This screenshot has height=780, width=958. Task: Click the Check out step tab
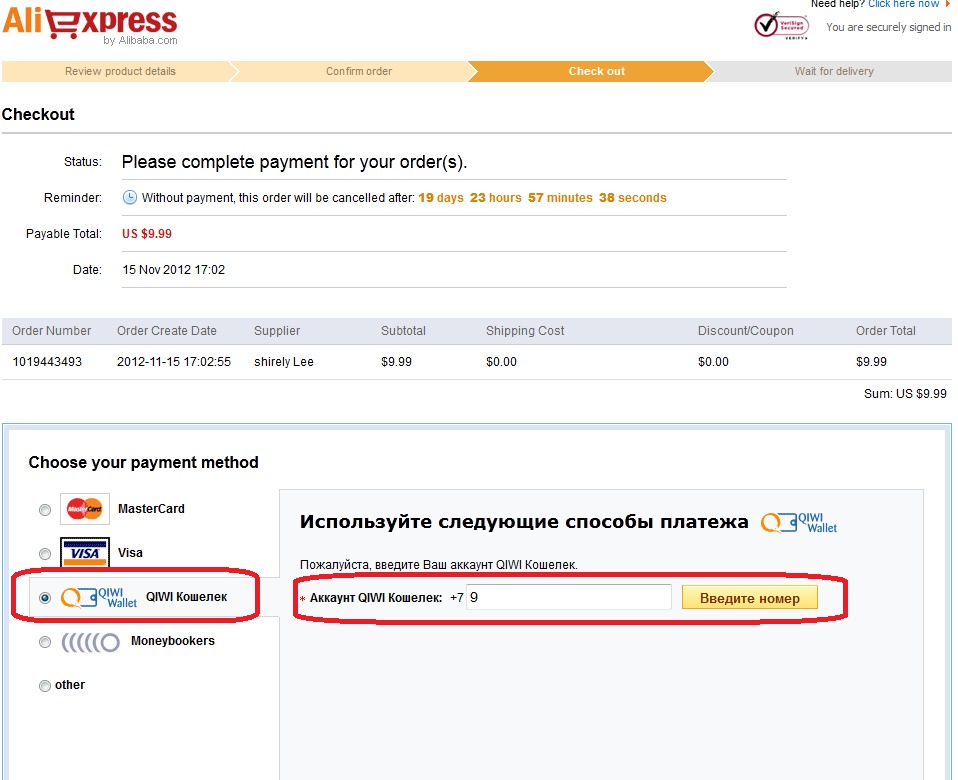coord(596,71)
